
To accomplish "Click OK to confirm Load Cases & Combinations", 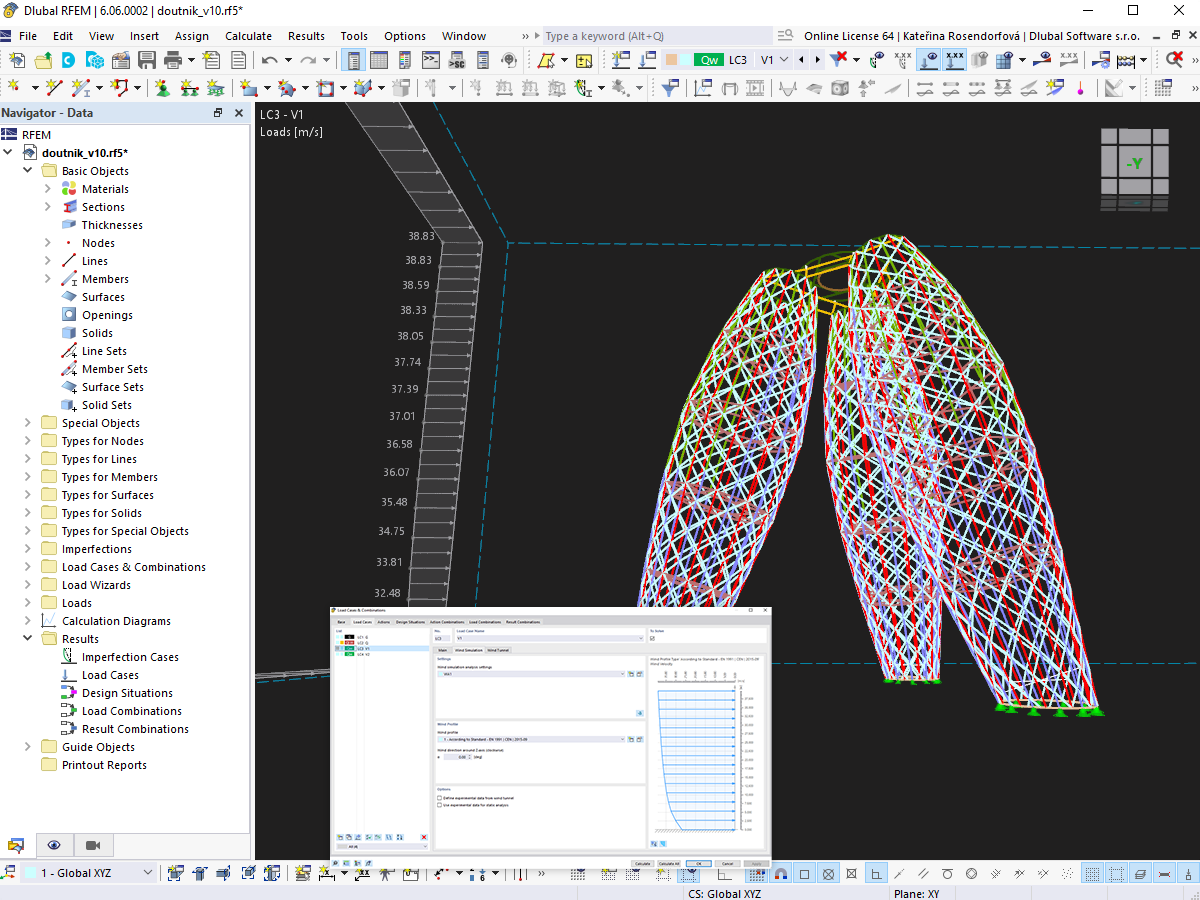I will [x=698, y=863].
